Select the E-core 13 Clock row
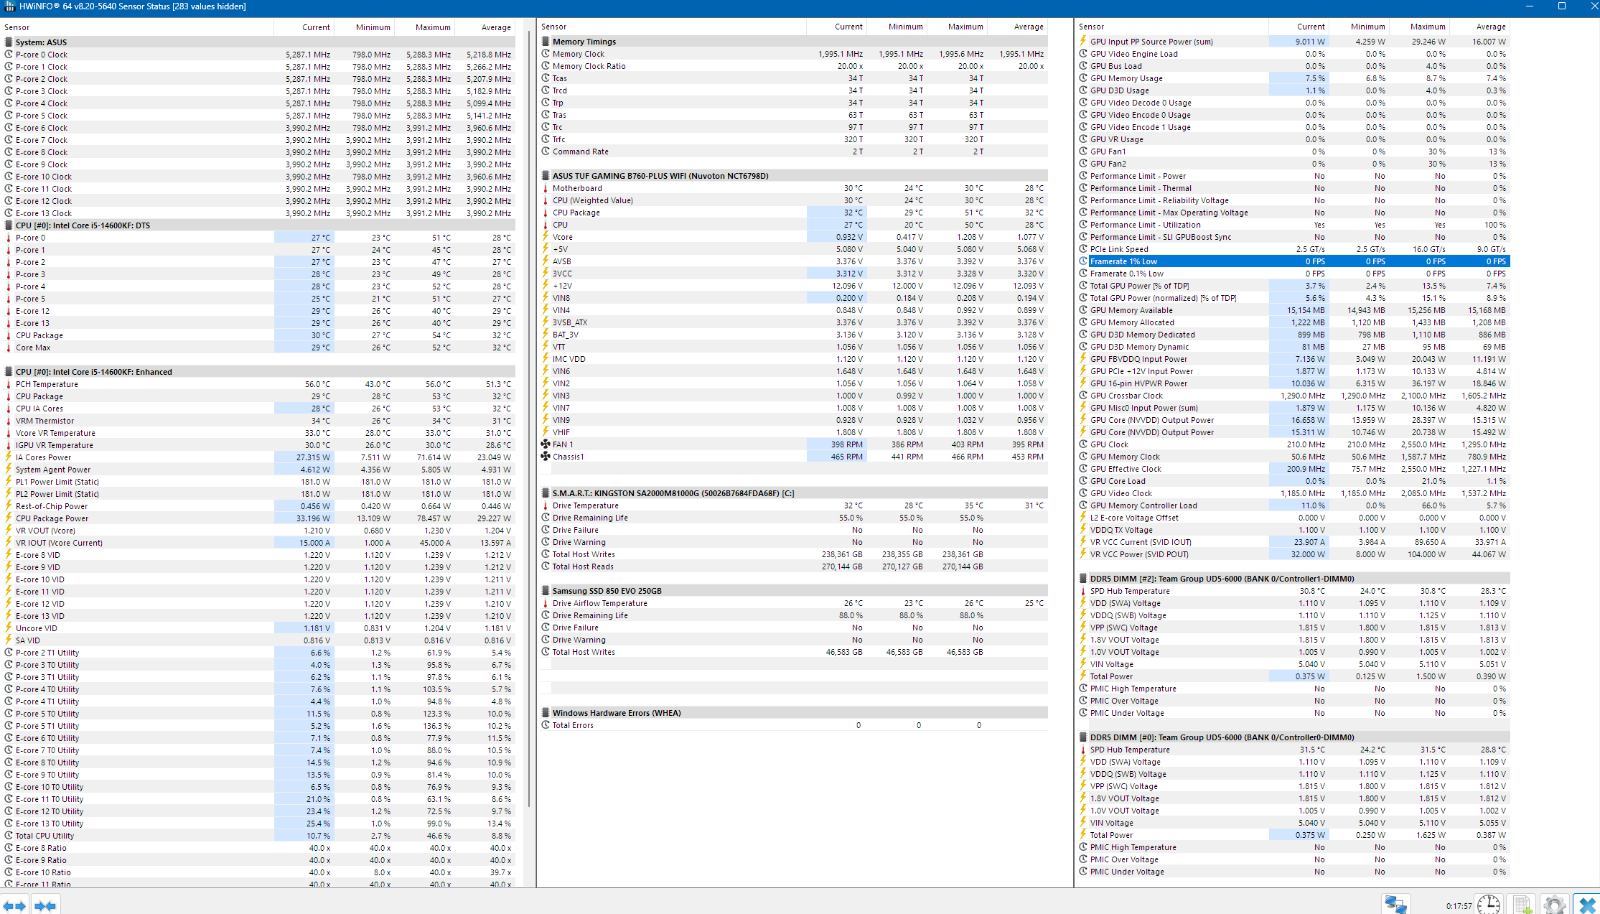 pyautogui.click(x=259, y=213)
